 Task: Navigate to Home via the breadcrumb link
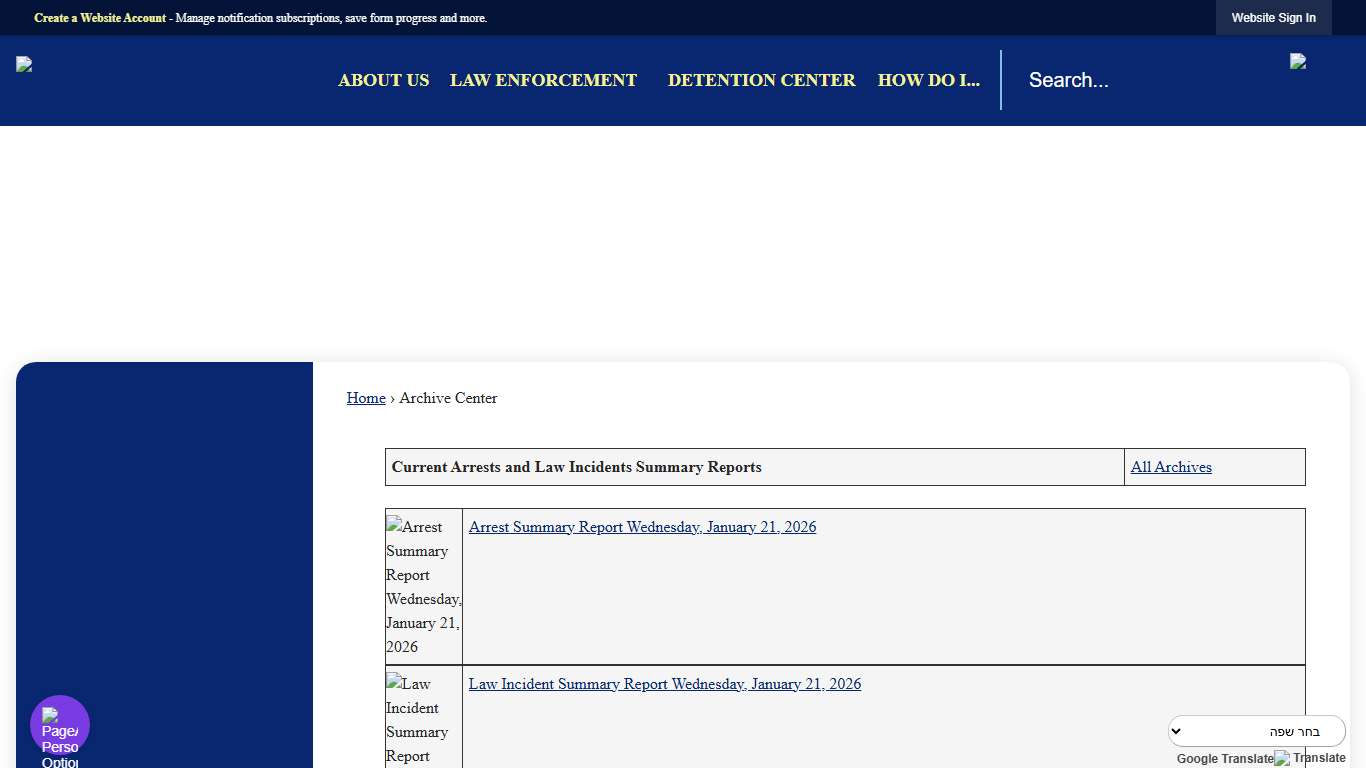(366, 398)
